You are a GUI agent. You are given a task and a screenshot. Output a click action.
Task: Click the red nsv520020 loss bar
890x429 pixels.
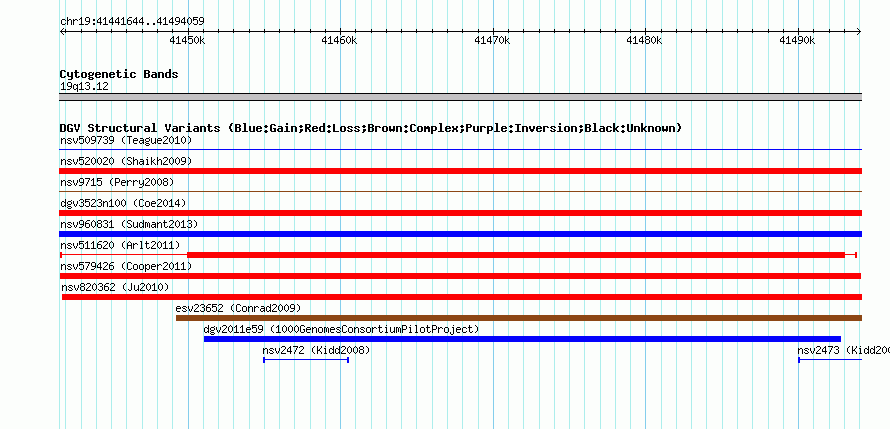tap(461, 171)
